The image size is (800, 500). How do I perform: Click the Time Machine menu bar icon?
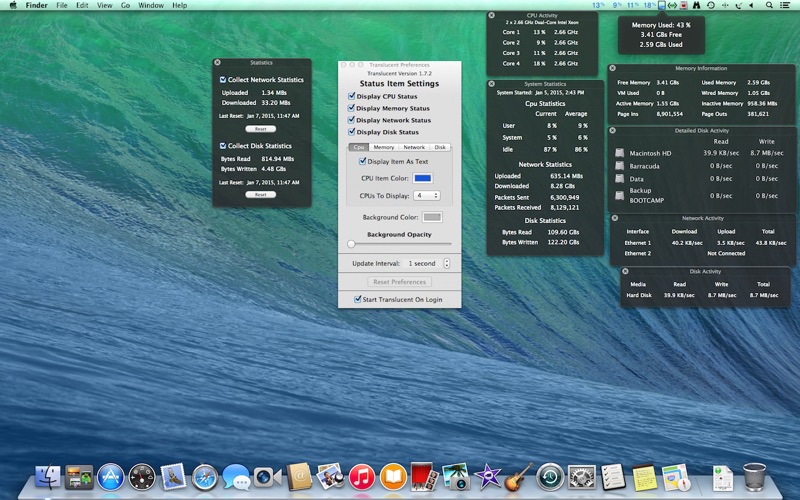[x=711, y=5]
